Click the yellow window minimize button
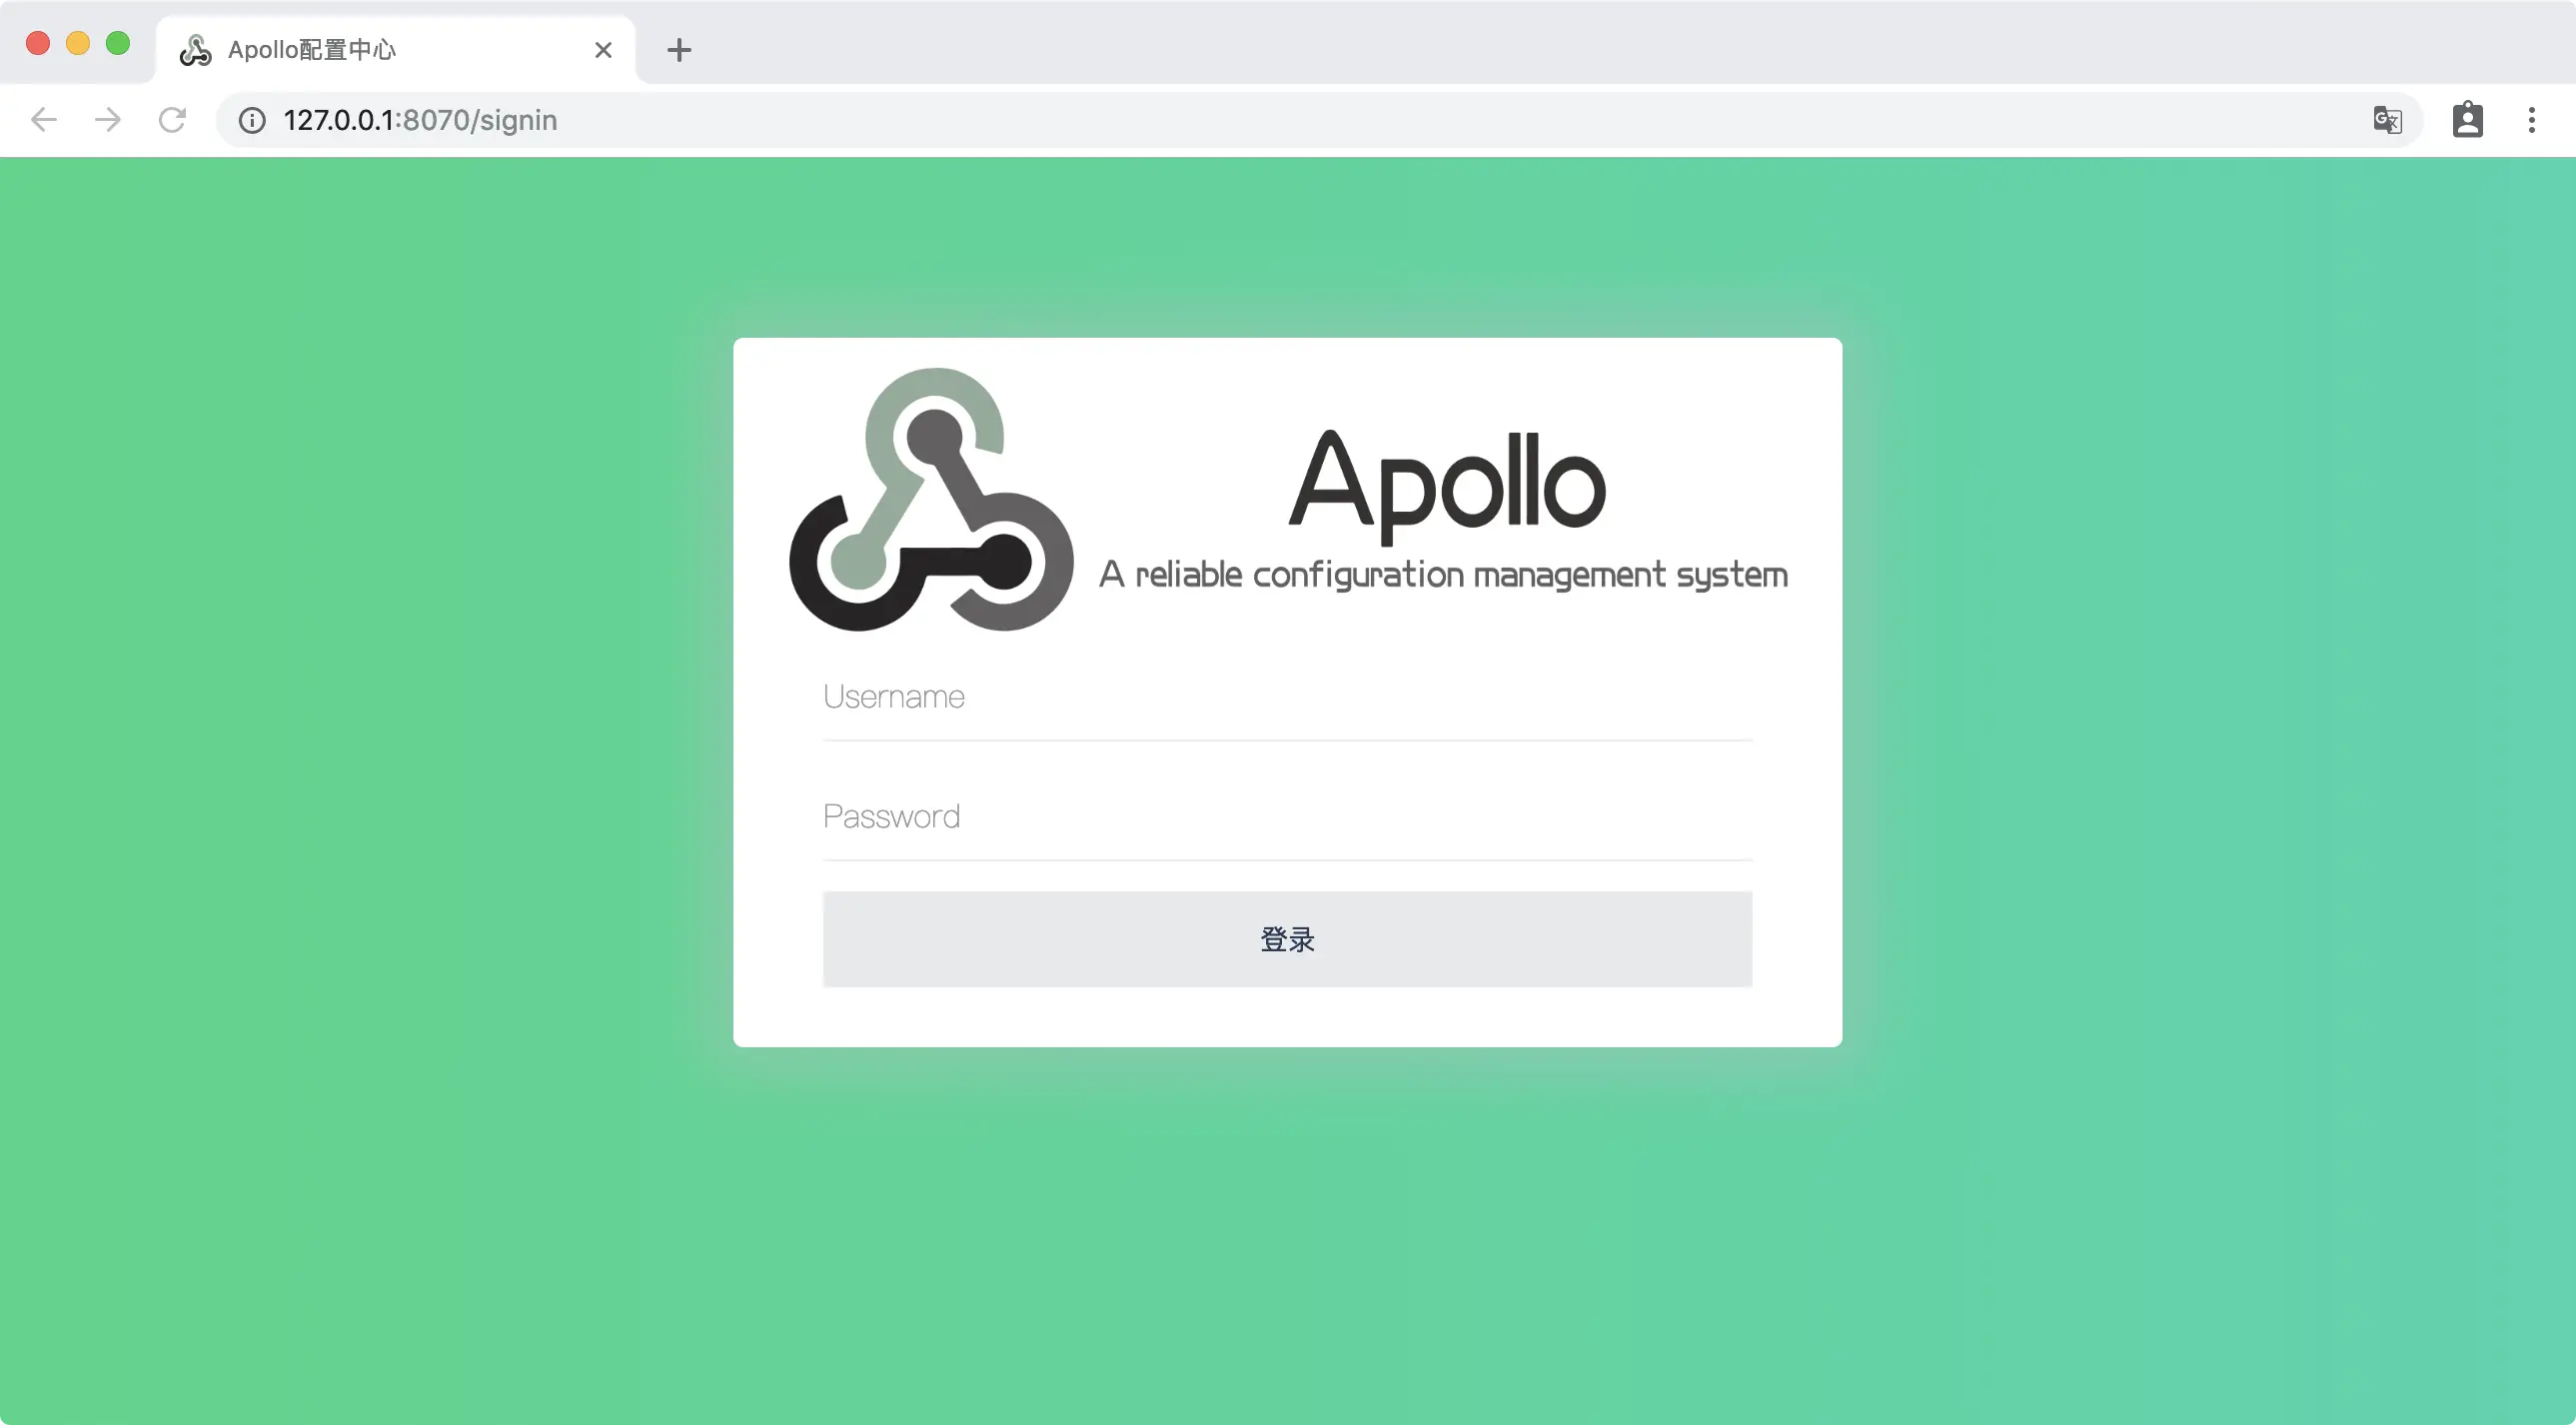Image resolution: width=2576 pixels, height=1425 pixels. coord(78,43)
